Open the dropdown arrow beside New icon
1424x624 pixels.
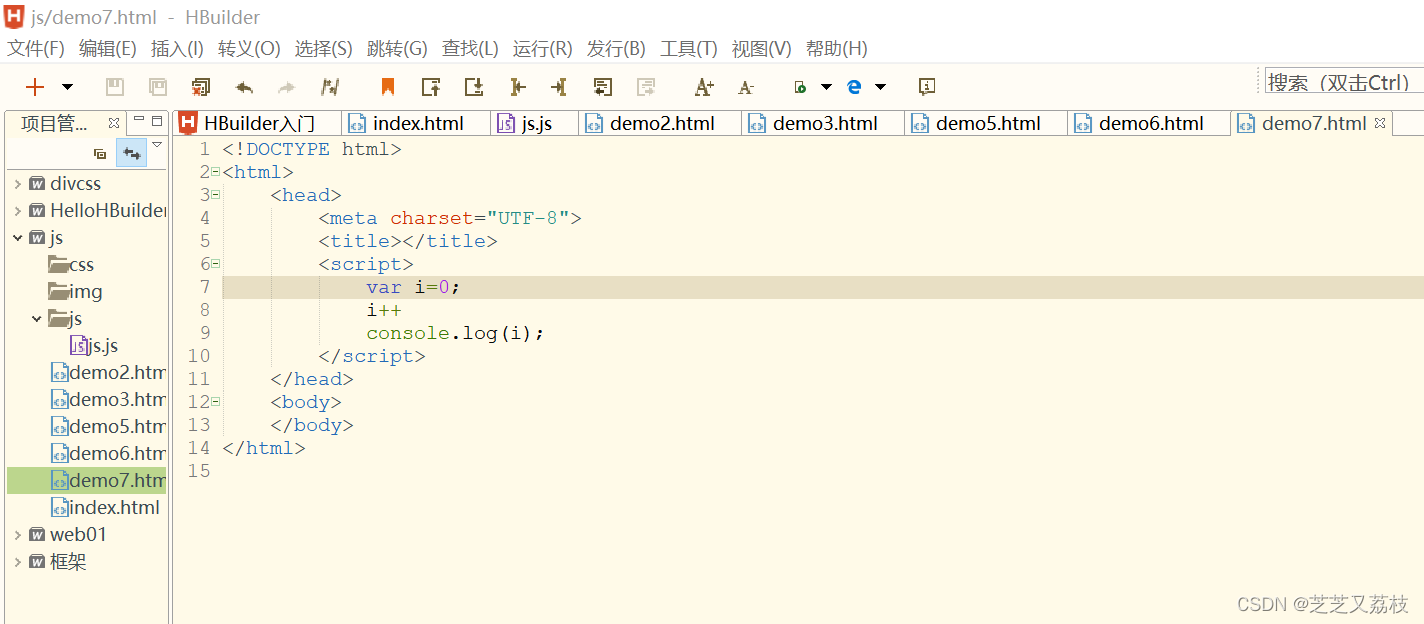click(67, 87)
